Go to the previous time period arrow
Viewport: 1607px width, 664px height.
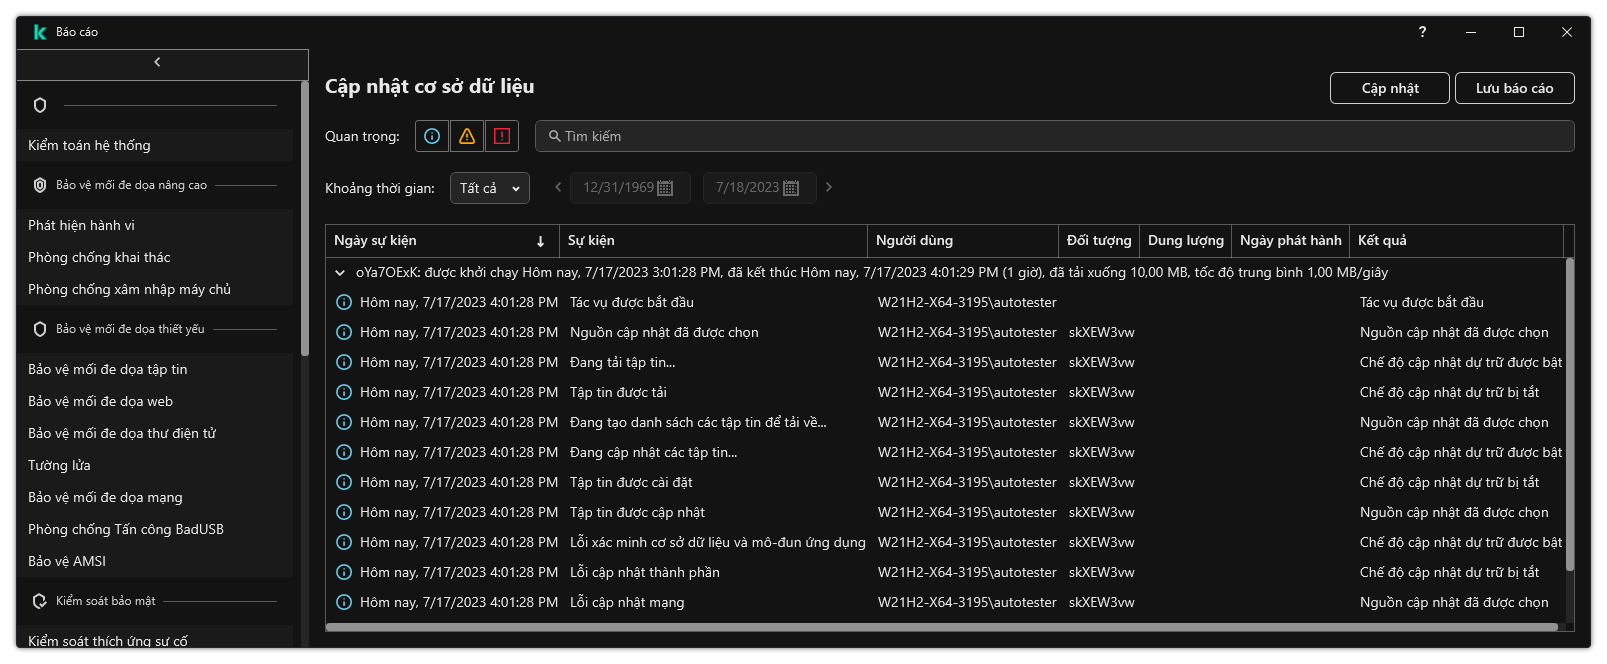click(x=558, y=187)
